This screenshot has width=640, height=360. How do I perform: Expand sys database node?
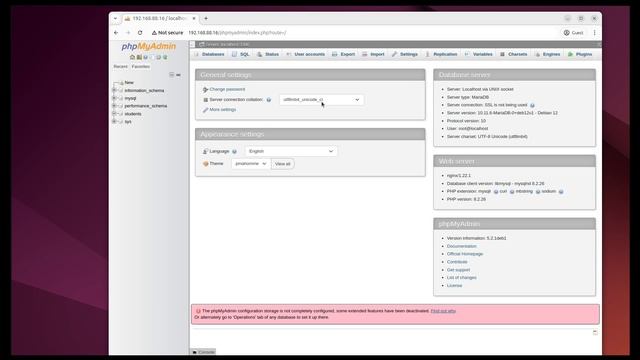click(114, 121)
